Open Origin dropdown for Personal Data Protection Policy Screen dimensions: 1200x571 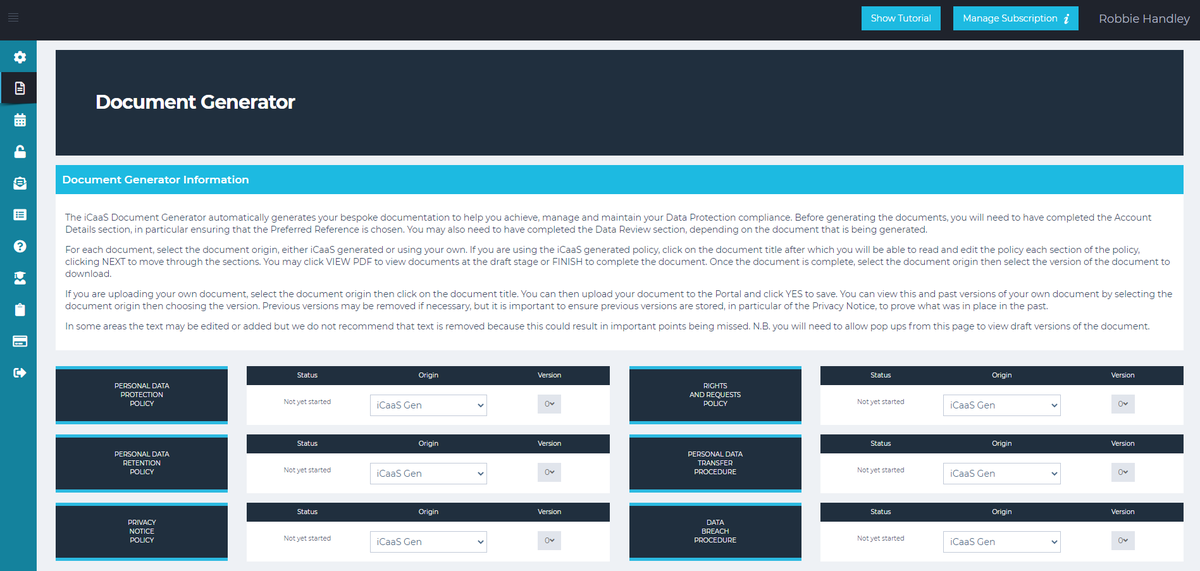(428, 405)
